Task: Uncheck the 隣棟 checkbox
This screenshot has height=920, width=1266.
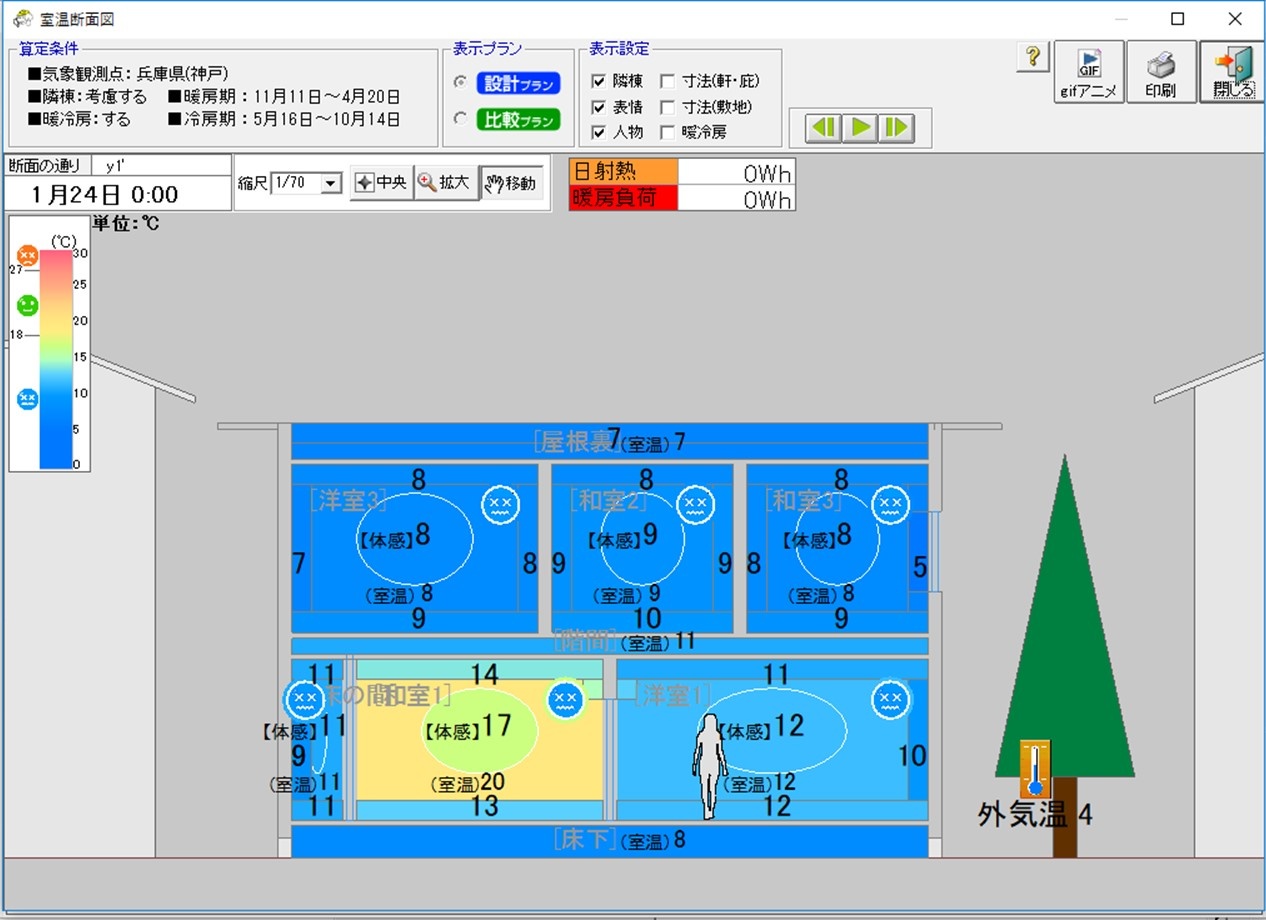Action: pyautogui.click(x=599, y=81)
